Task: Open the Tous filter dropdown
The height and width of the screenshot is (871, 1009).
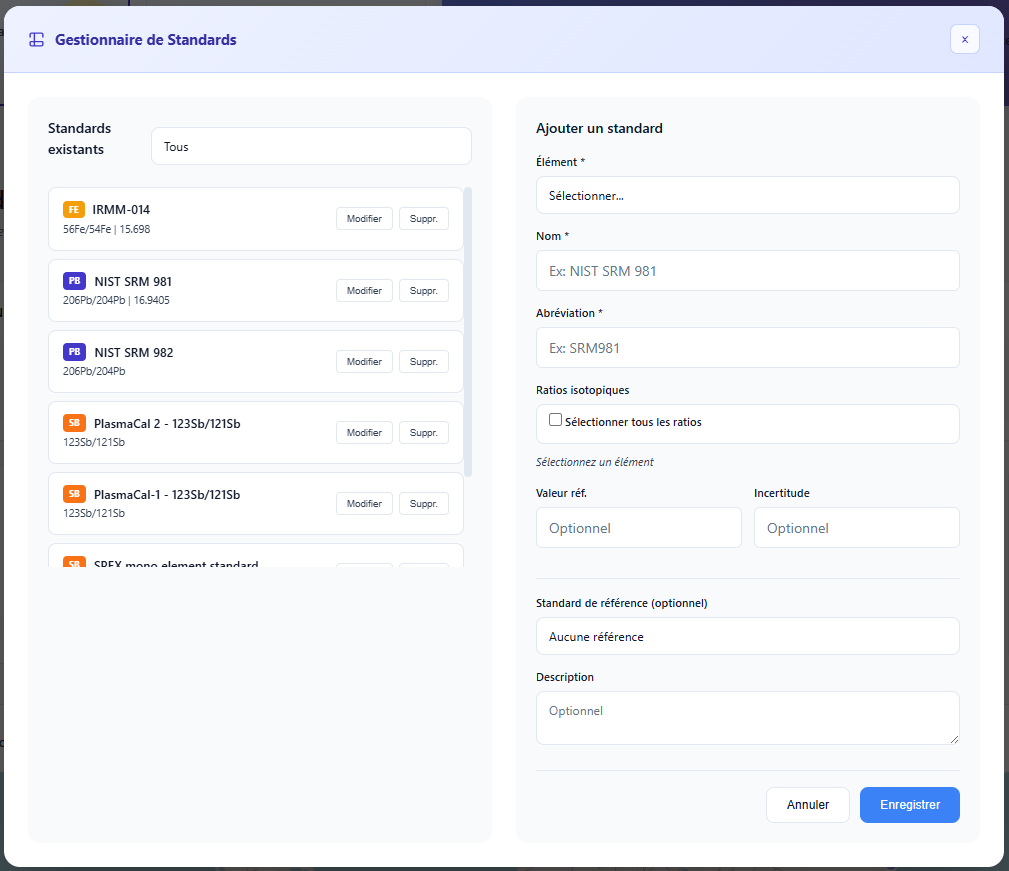Action: point(310,146)
